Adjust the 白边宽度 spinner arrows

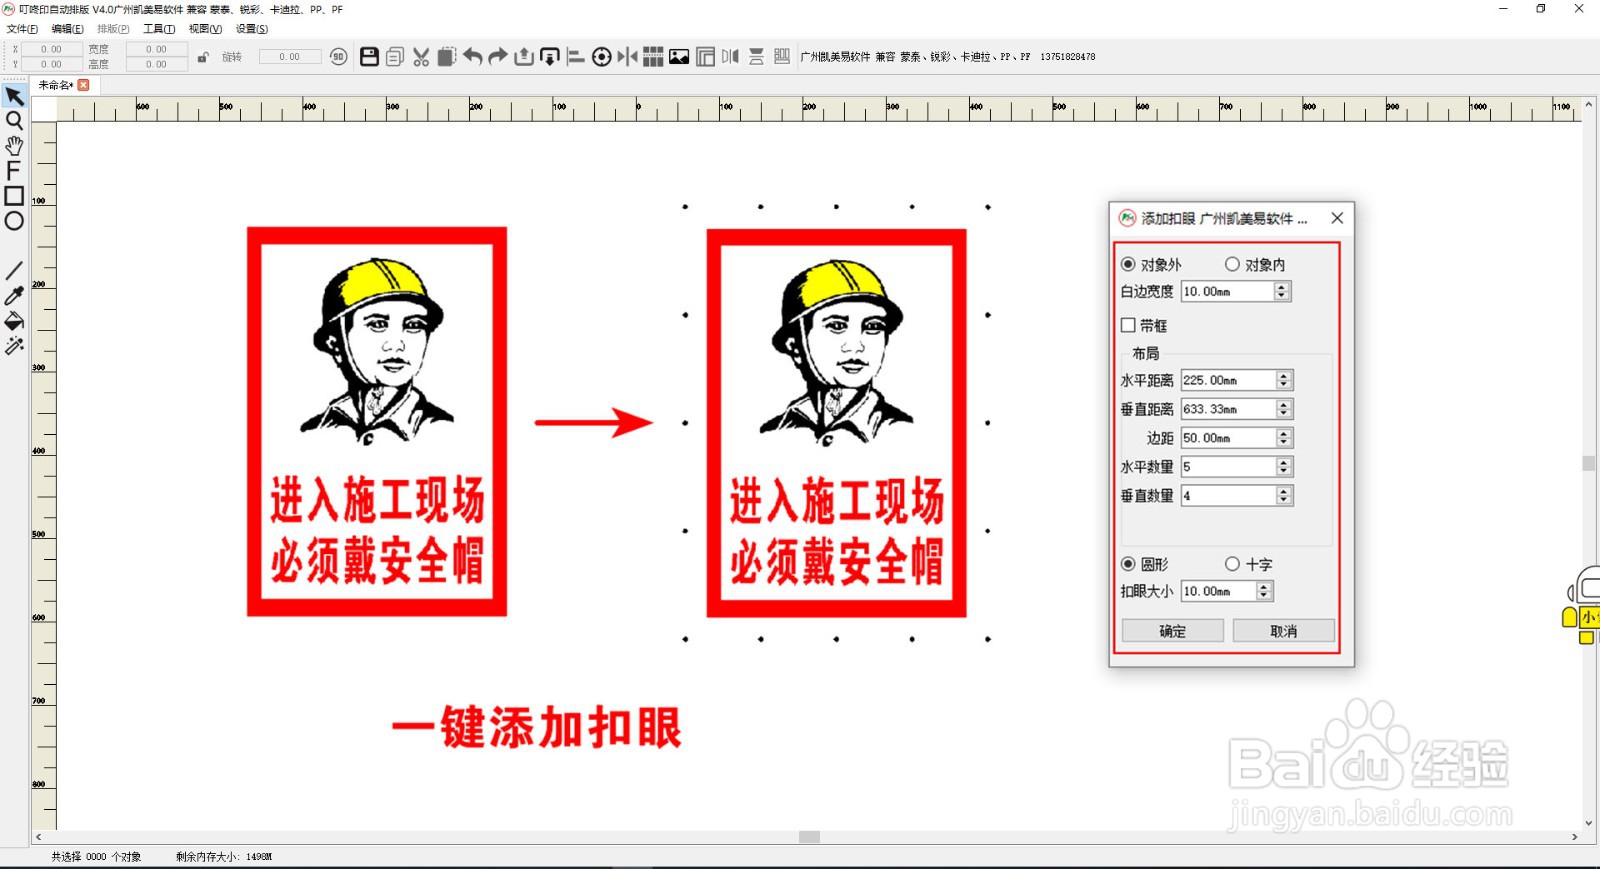(x=1282, y=291)
